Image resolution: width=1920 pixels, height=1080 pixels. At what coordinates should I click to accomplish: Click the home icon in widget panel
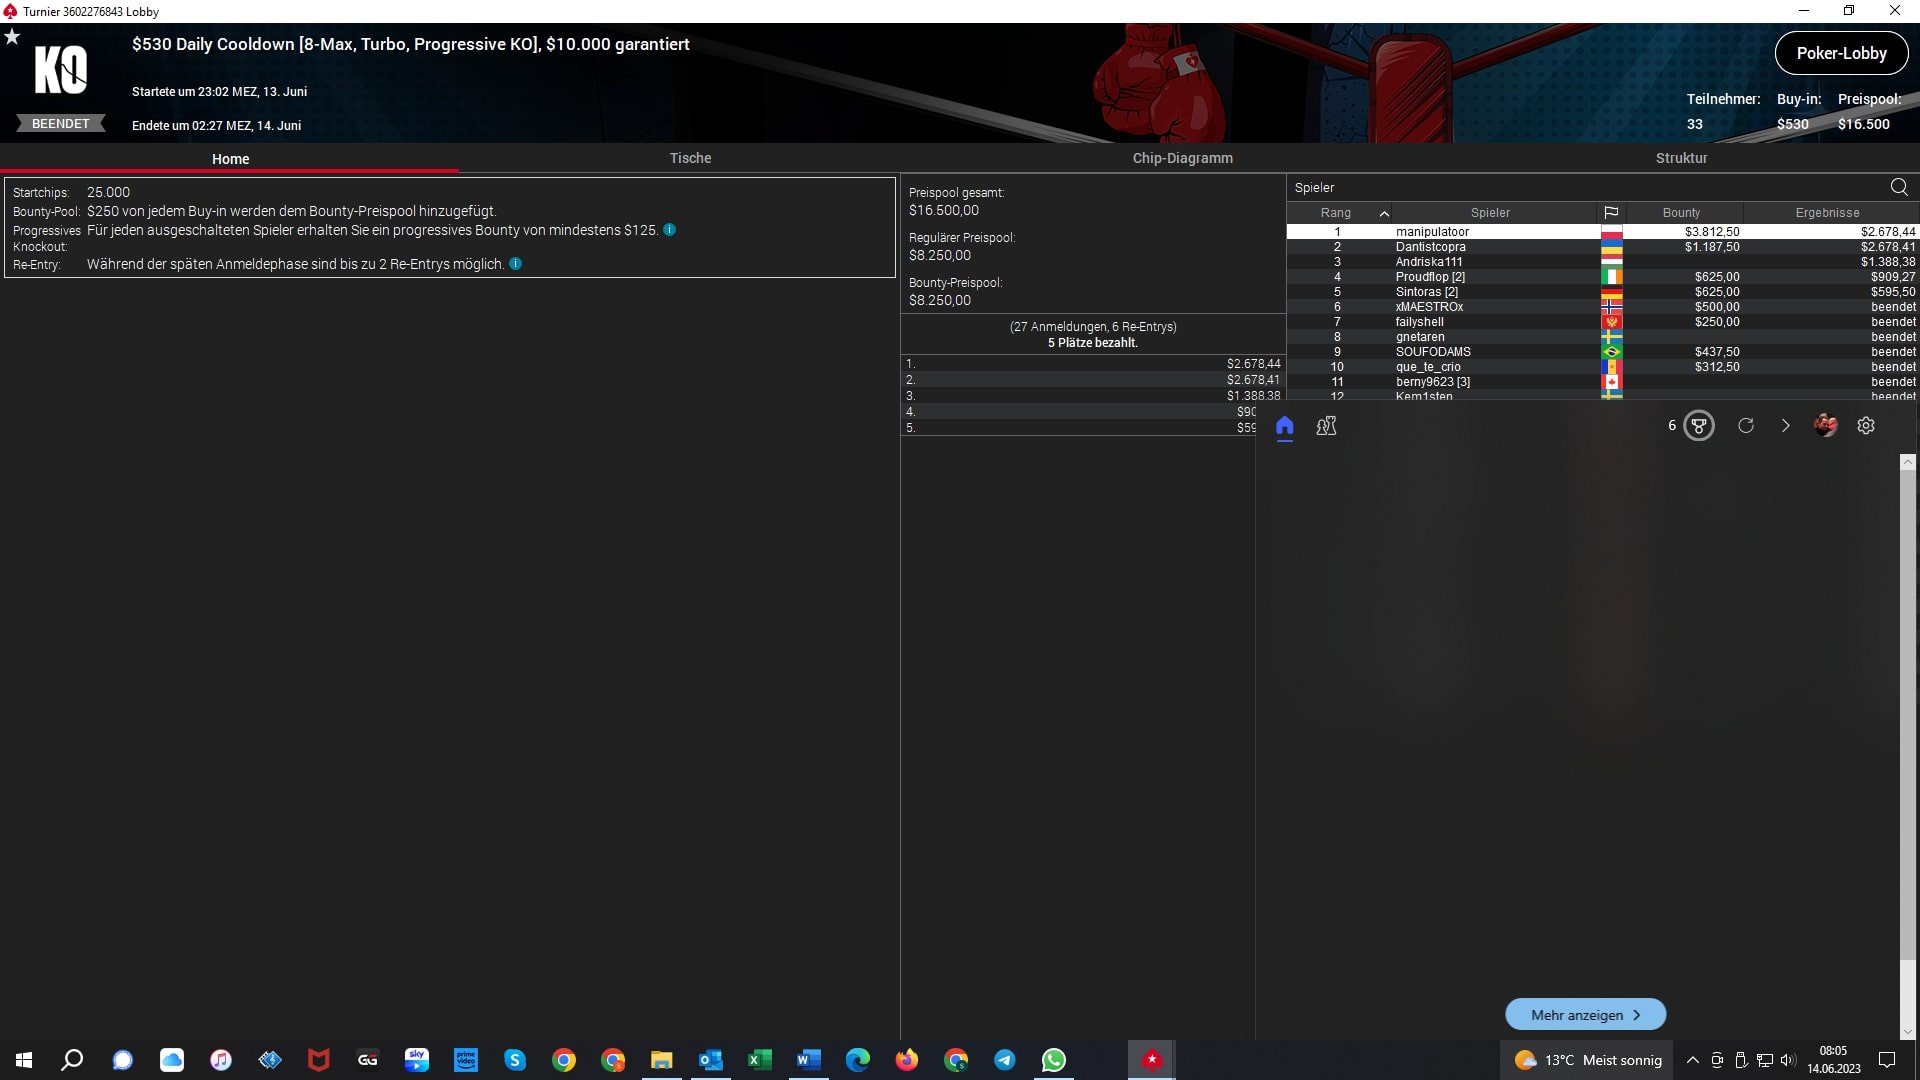point(1285,426)
